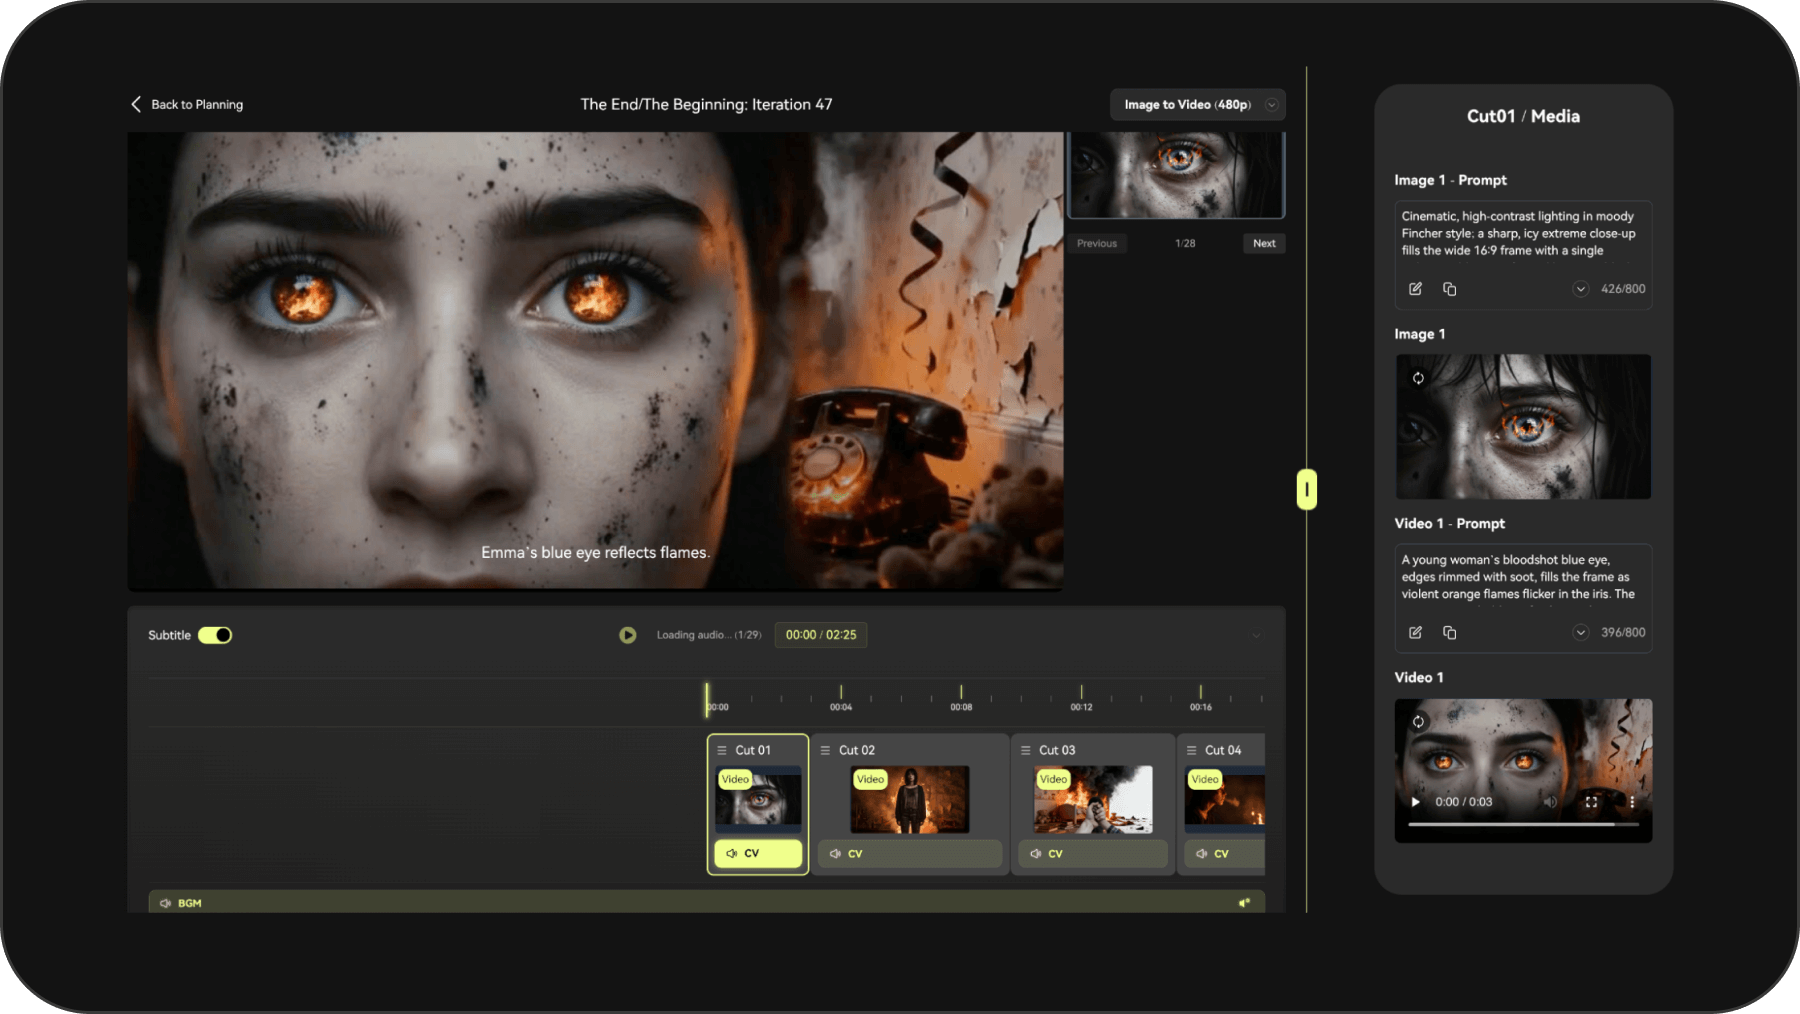Click the regenerate toggle on Video 1 preview
The image size is (1800, 1014).
[1418, 720]
